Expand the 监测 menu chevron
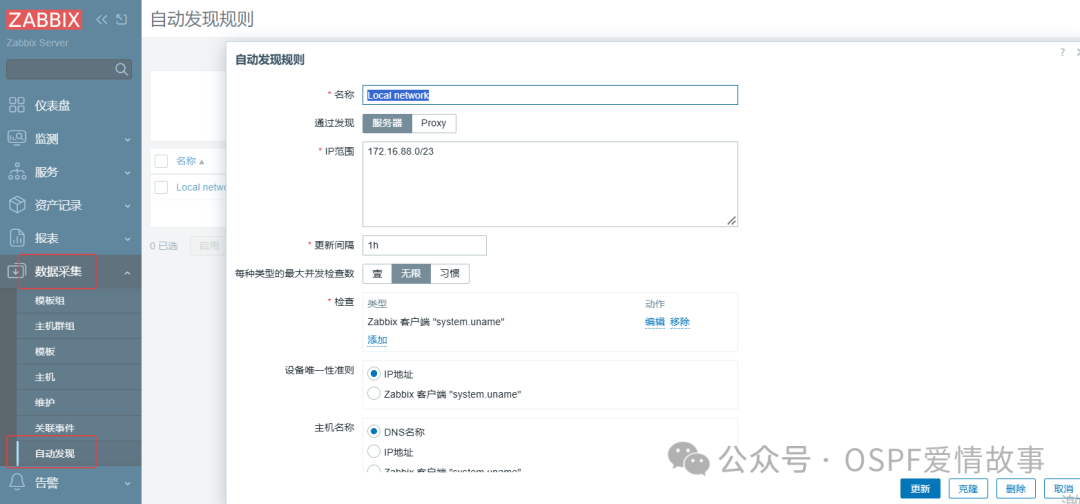Screen dimensions: 1080x504 click(127, 139)
